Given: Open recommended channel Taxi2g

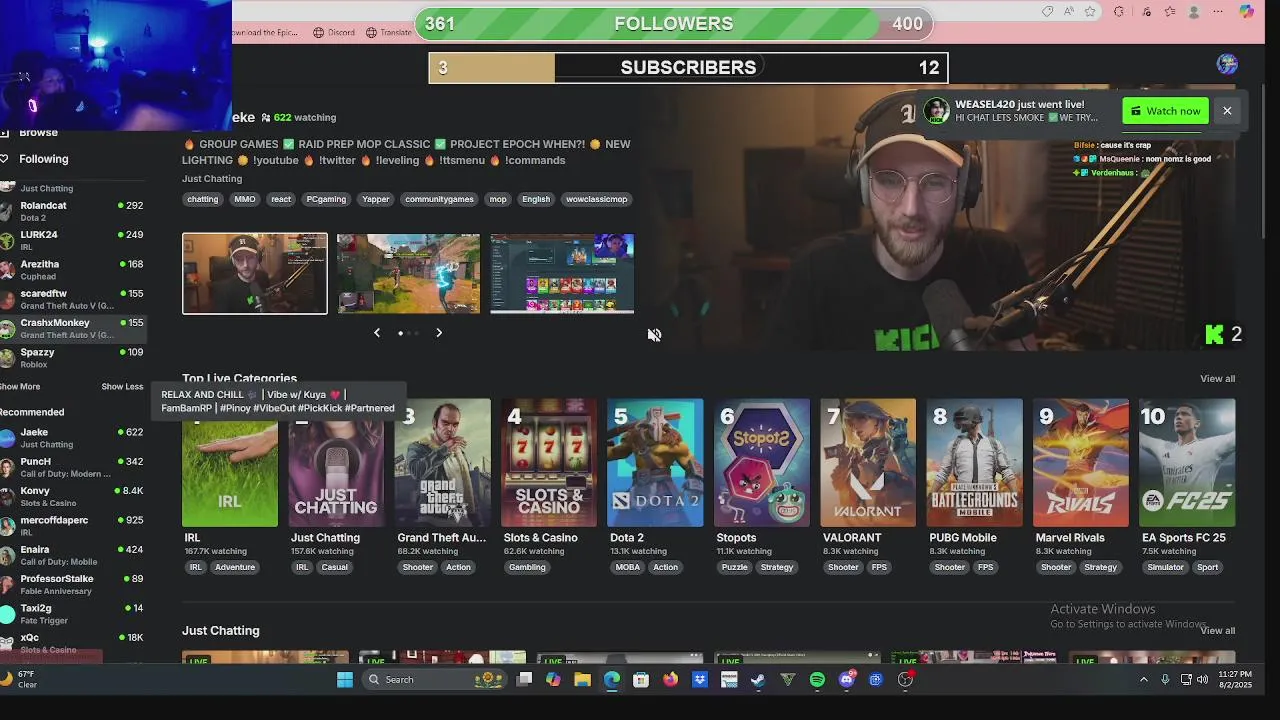Looking at the screenshot, I should [x=72, y=614].
